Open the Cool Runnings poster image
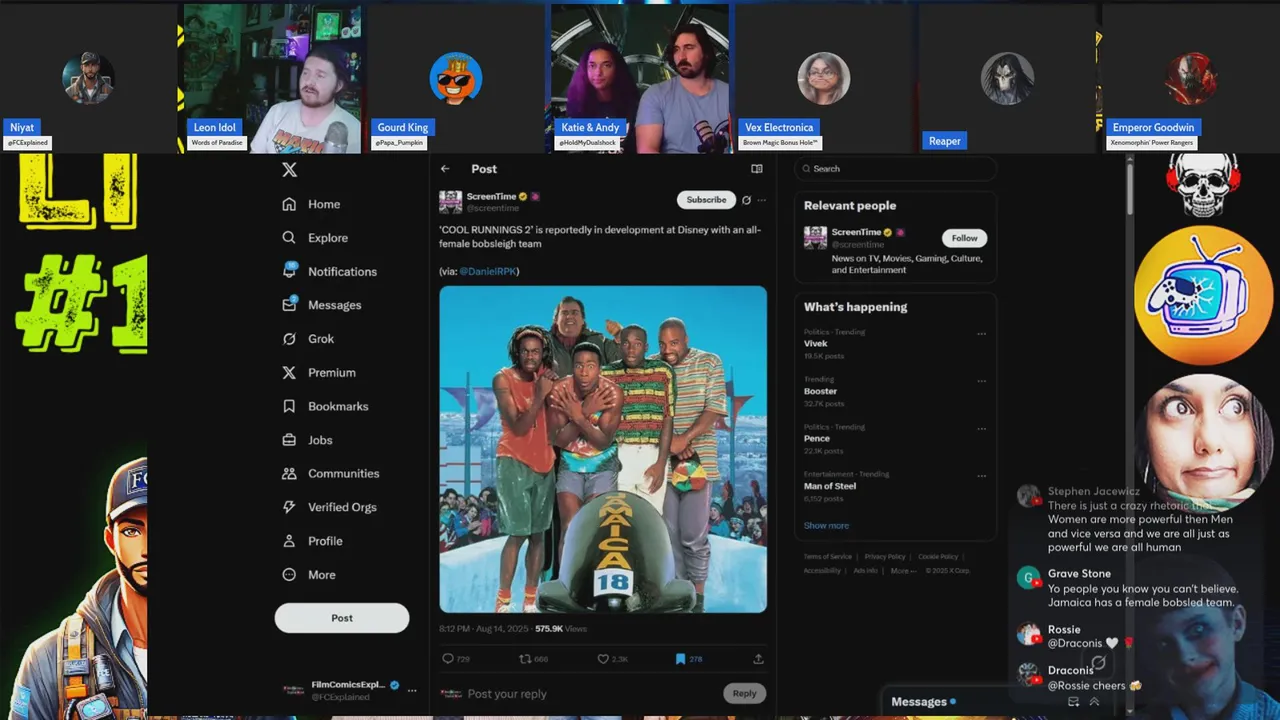Screen dimensions: 1280x720 (603, 449)
